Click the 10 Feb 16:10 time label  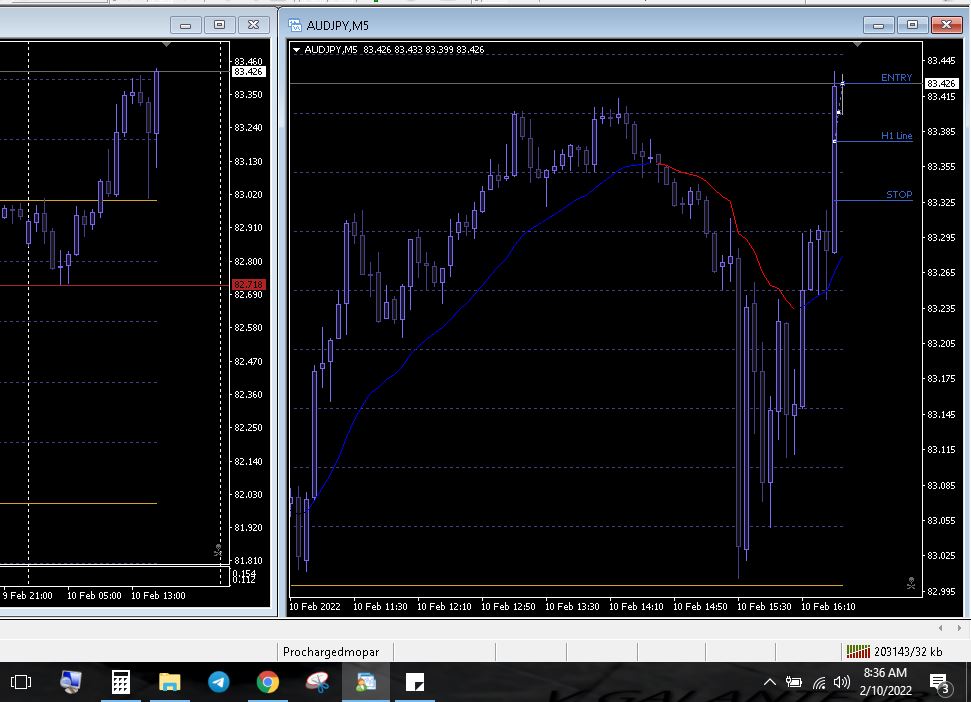(828, 607)
